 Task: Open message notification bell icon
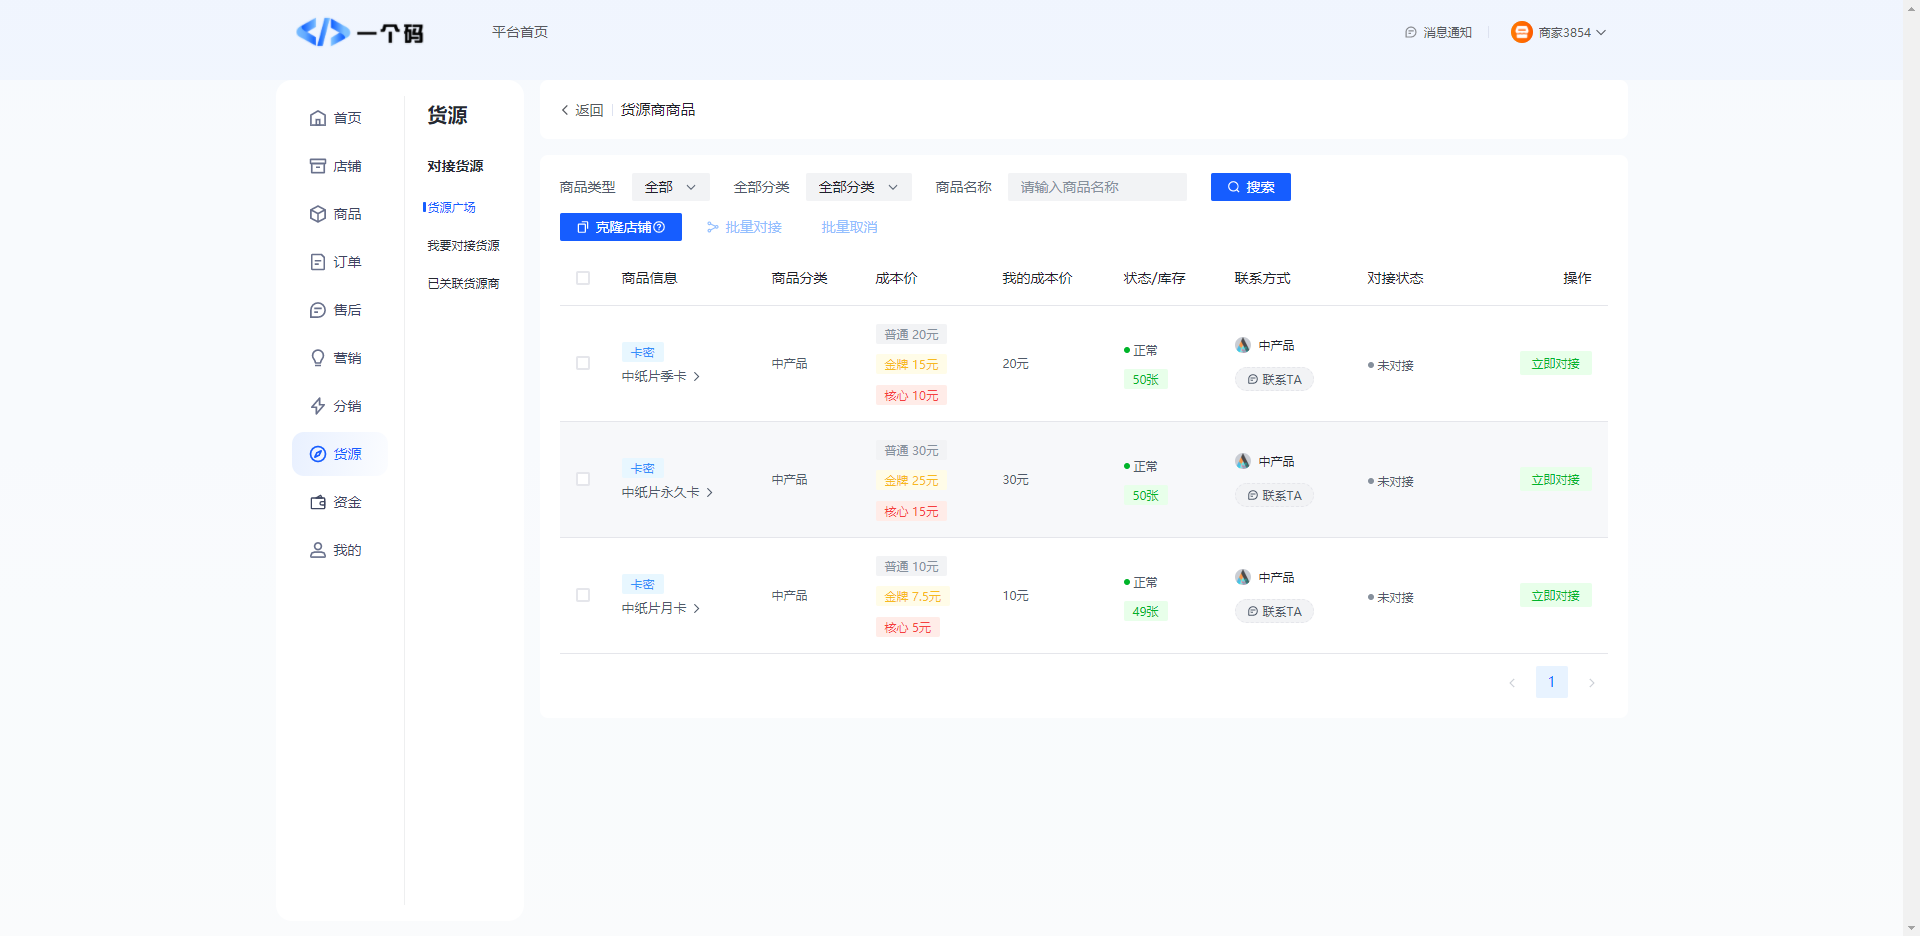tap(1411, 33)
